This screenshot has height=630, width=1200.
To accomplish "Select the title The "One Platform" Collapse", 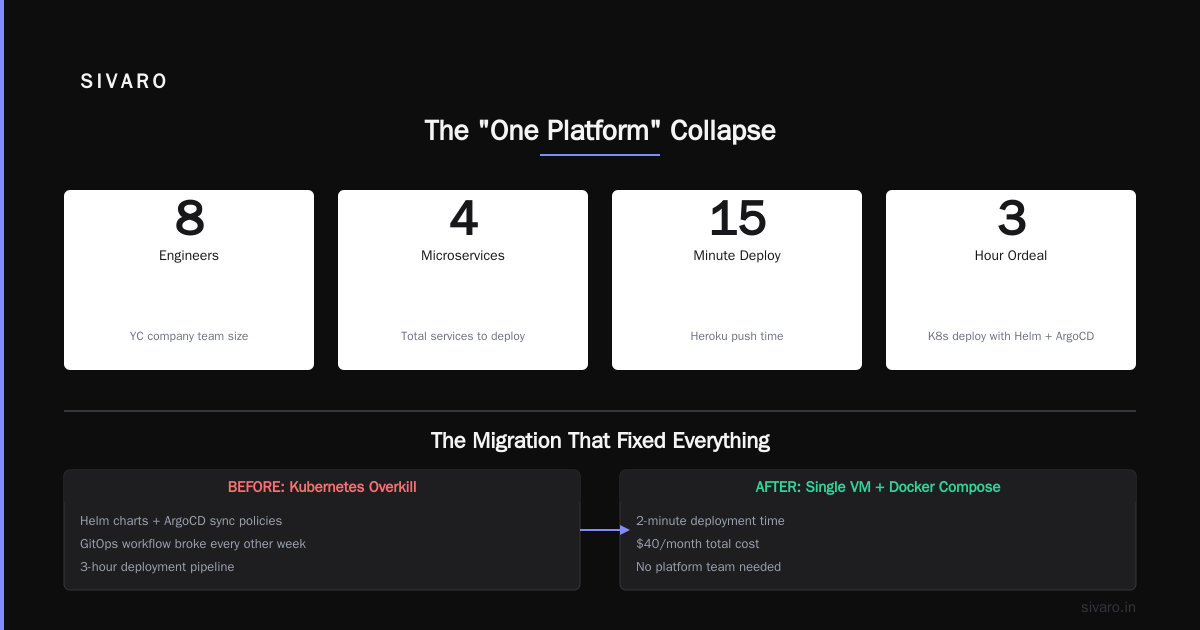I will click(600, 130).
